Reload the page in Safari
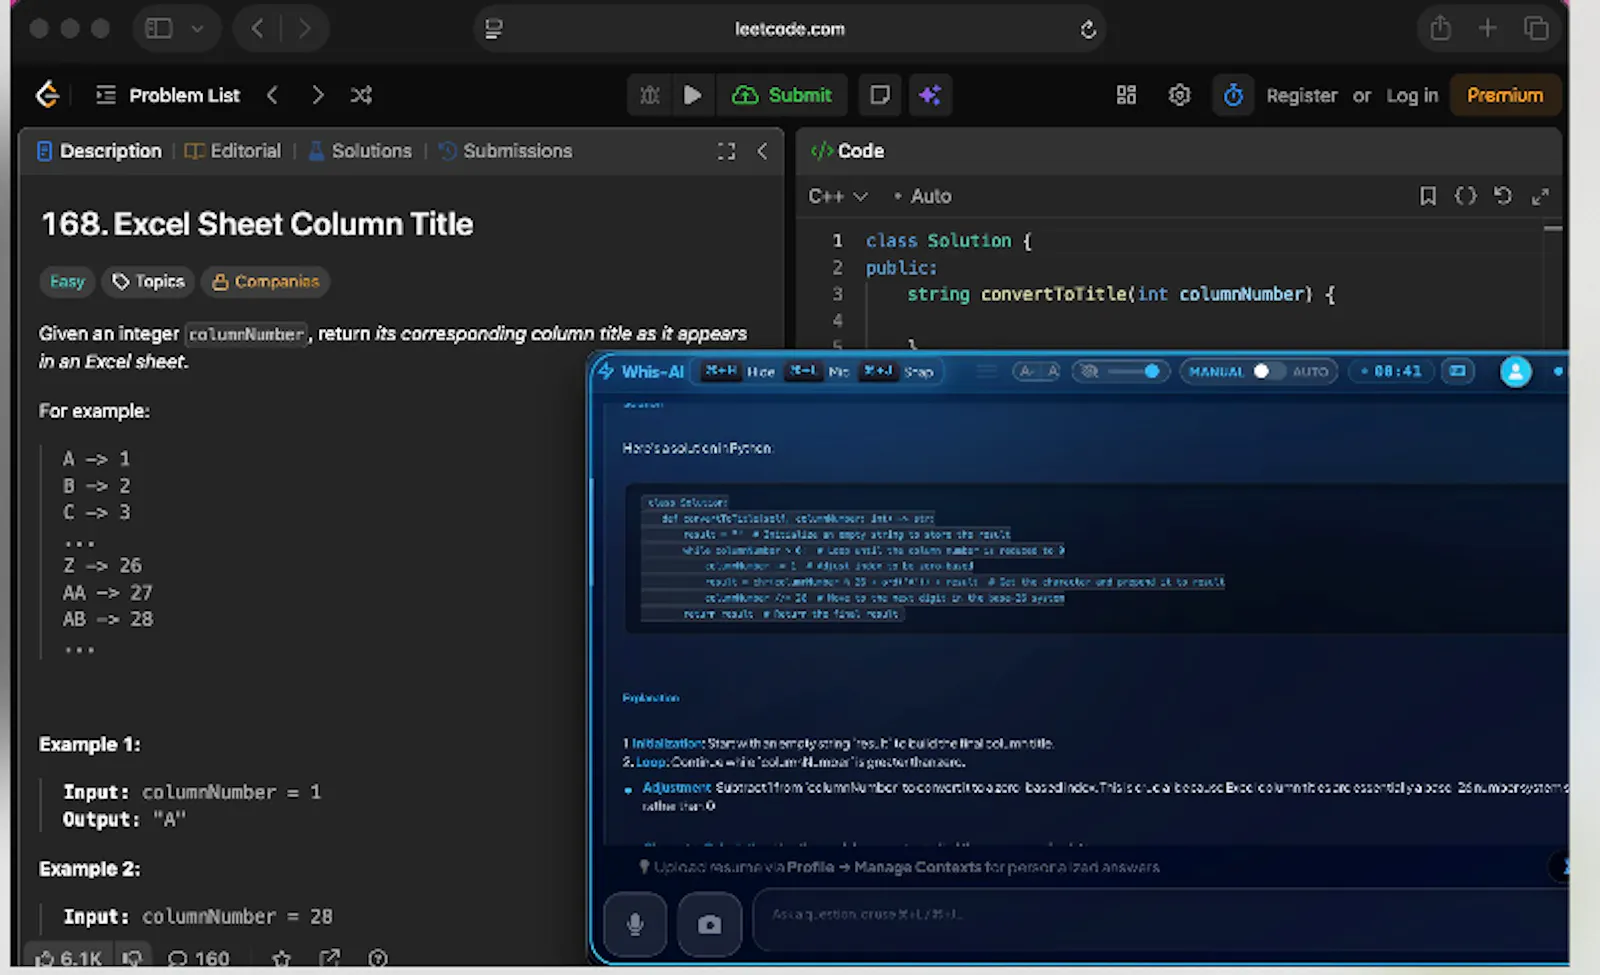The height and width of the screenshot is (975, 1600). [1088, 30]
